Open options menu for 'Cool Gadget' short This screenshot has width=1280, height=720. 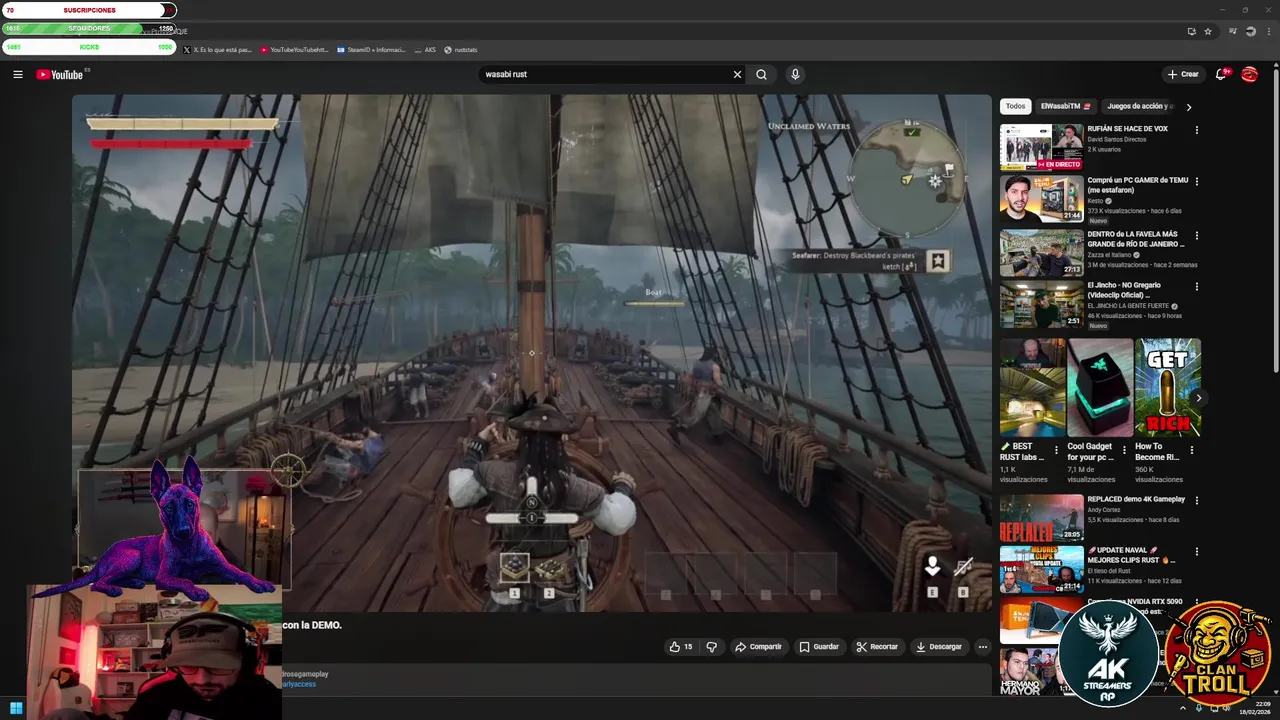pyautogui.click(x=1124, y=450)
